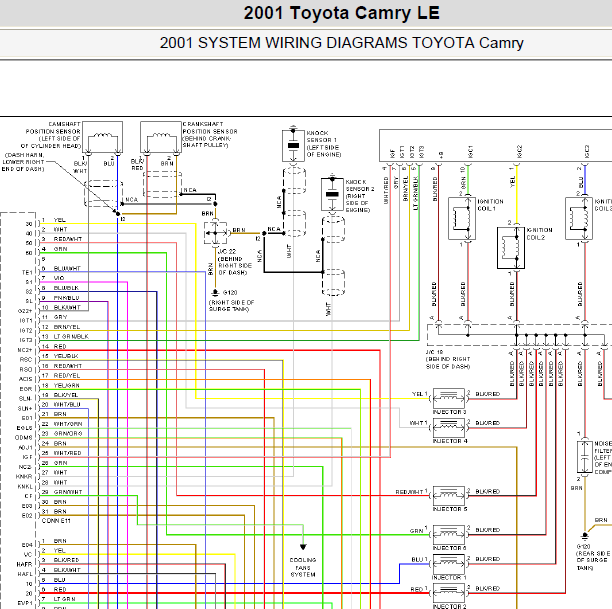
Task: Click the 'DASH HARN, lower right end of dash' note
Action: pyautogui.click(x=23, y=162)
